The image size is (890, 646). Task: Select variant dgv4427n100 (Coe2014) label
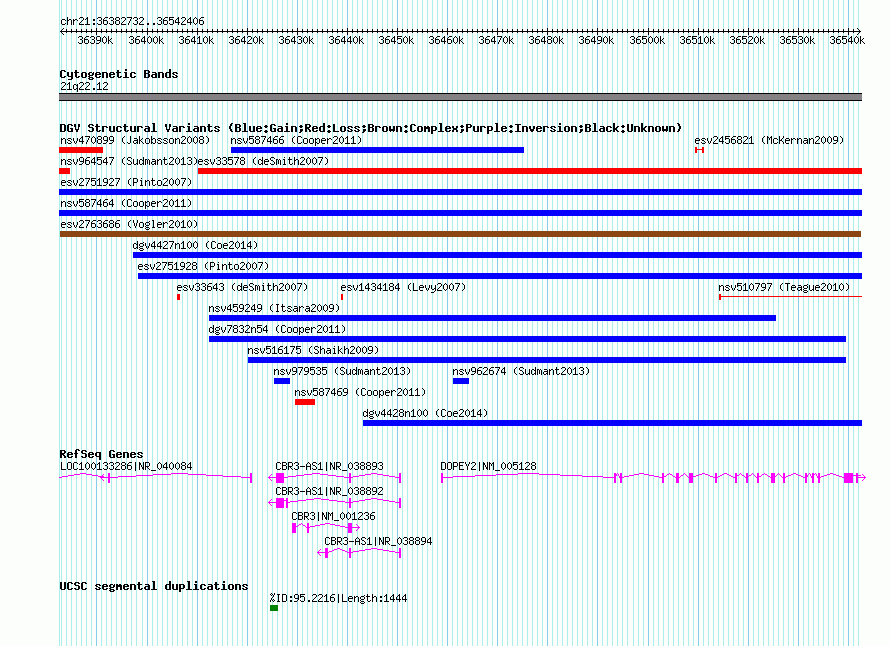195,245
